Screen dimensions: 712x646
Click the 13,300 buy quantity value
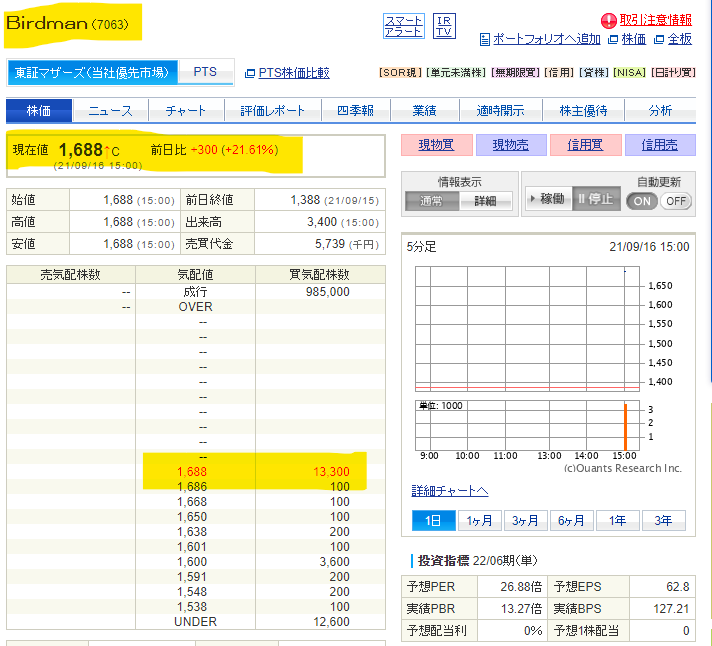pyautogui.click(x=331, y=472)
